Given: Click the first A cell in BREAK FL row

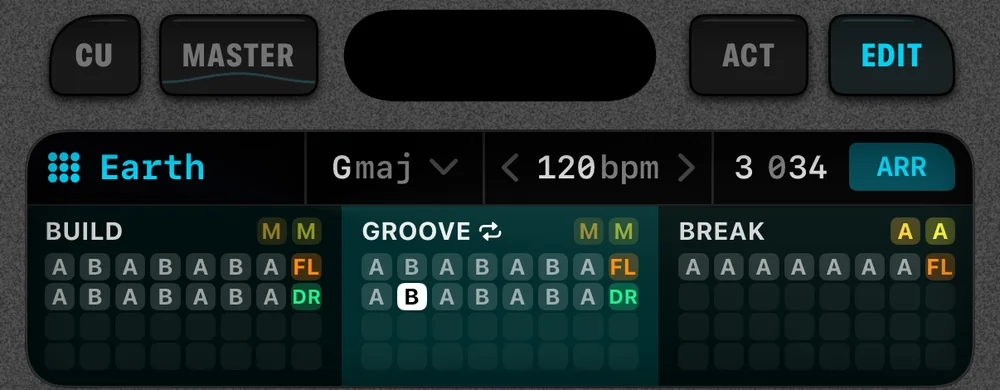Looking at the screenshot, I should [x=693, y=267].
